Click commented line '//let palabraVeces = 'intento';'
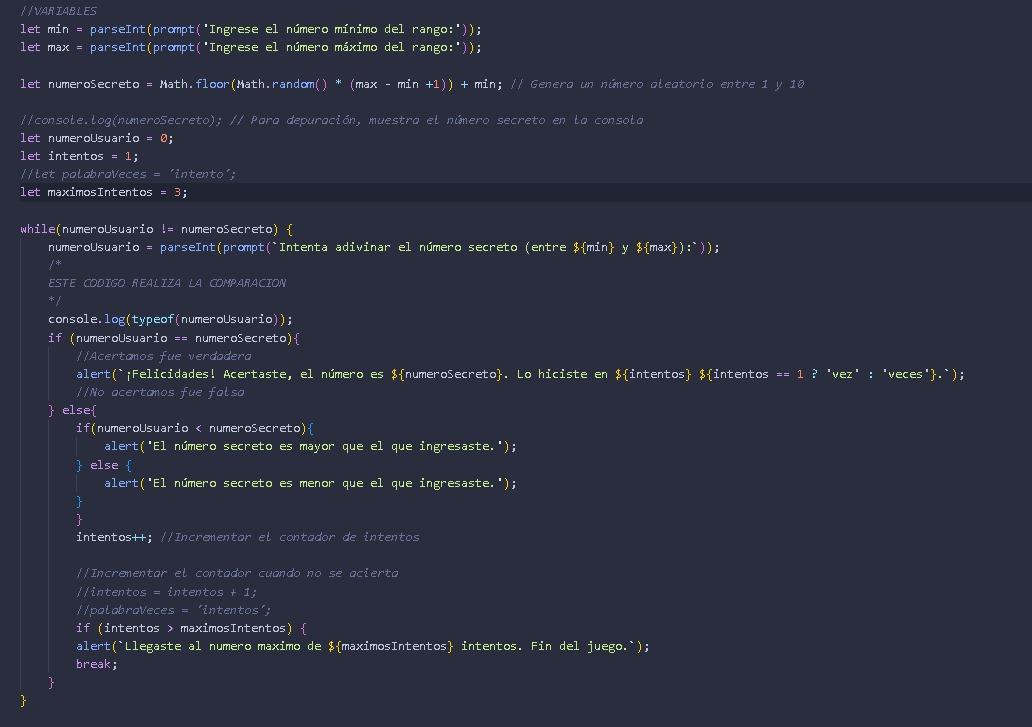This screenshot has height=727, width=1032. (x=128, y=174)
